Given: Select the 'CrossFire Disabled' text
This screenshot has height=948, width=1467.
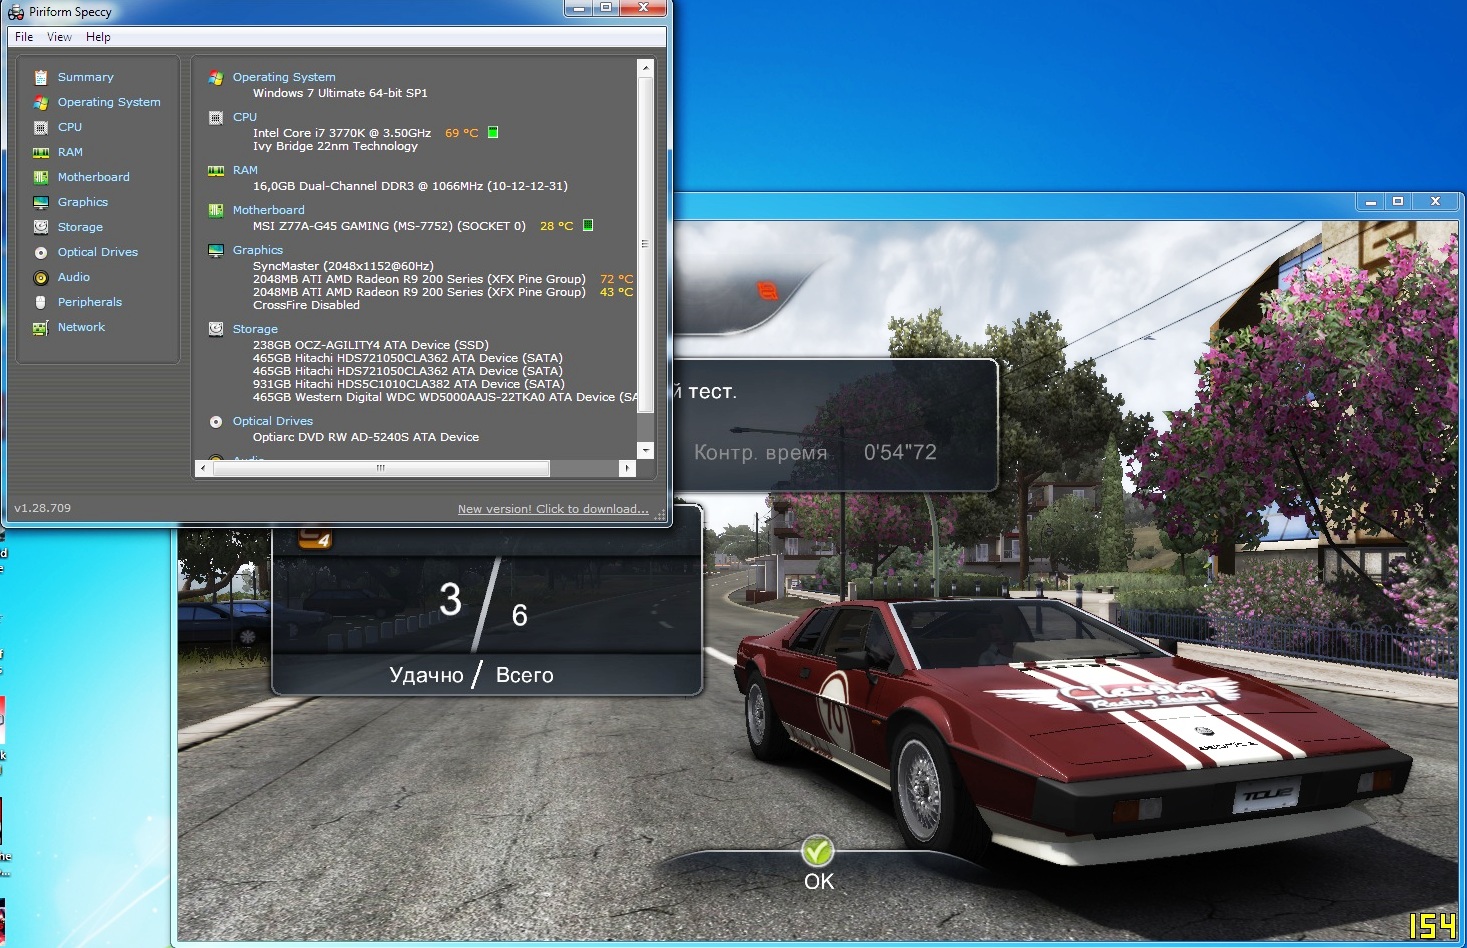Looking at the screenshot, I should tap(306, 305).
